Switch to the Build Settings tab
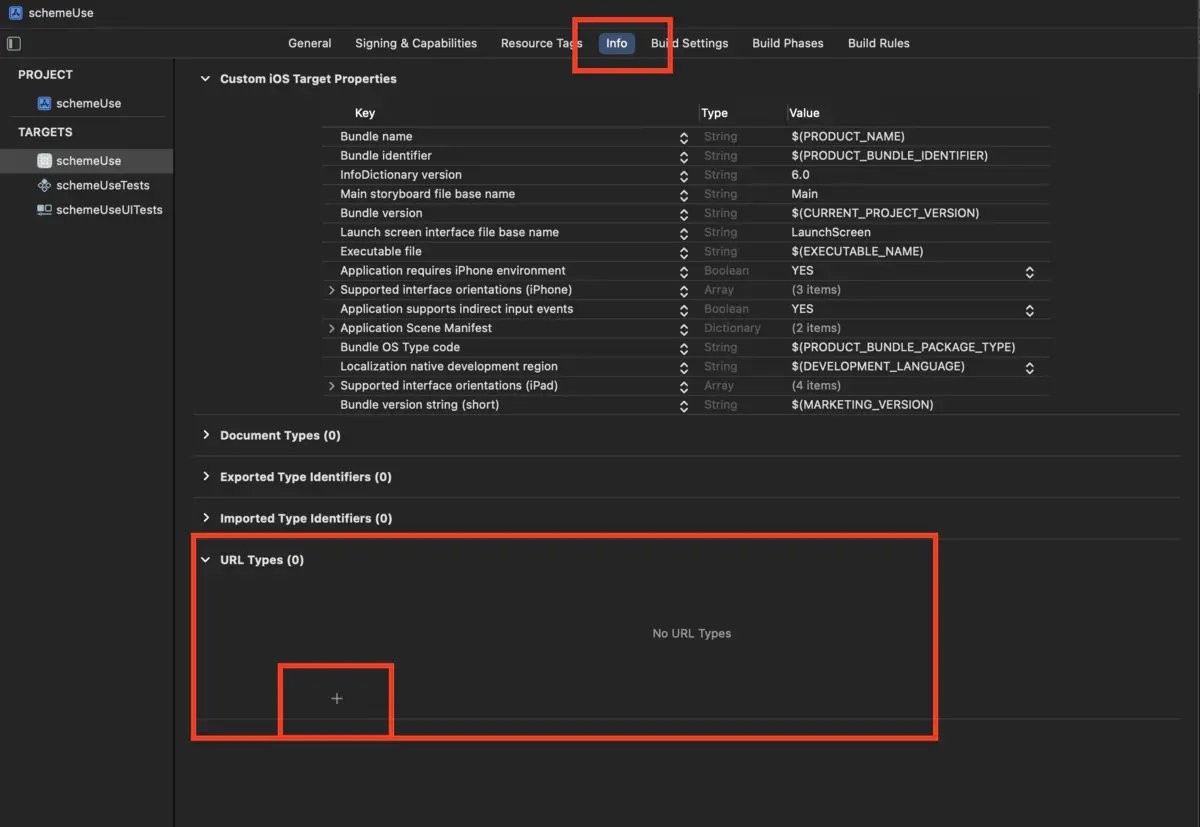 point(690,43)
